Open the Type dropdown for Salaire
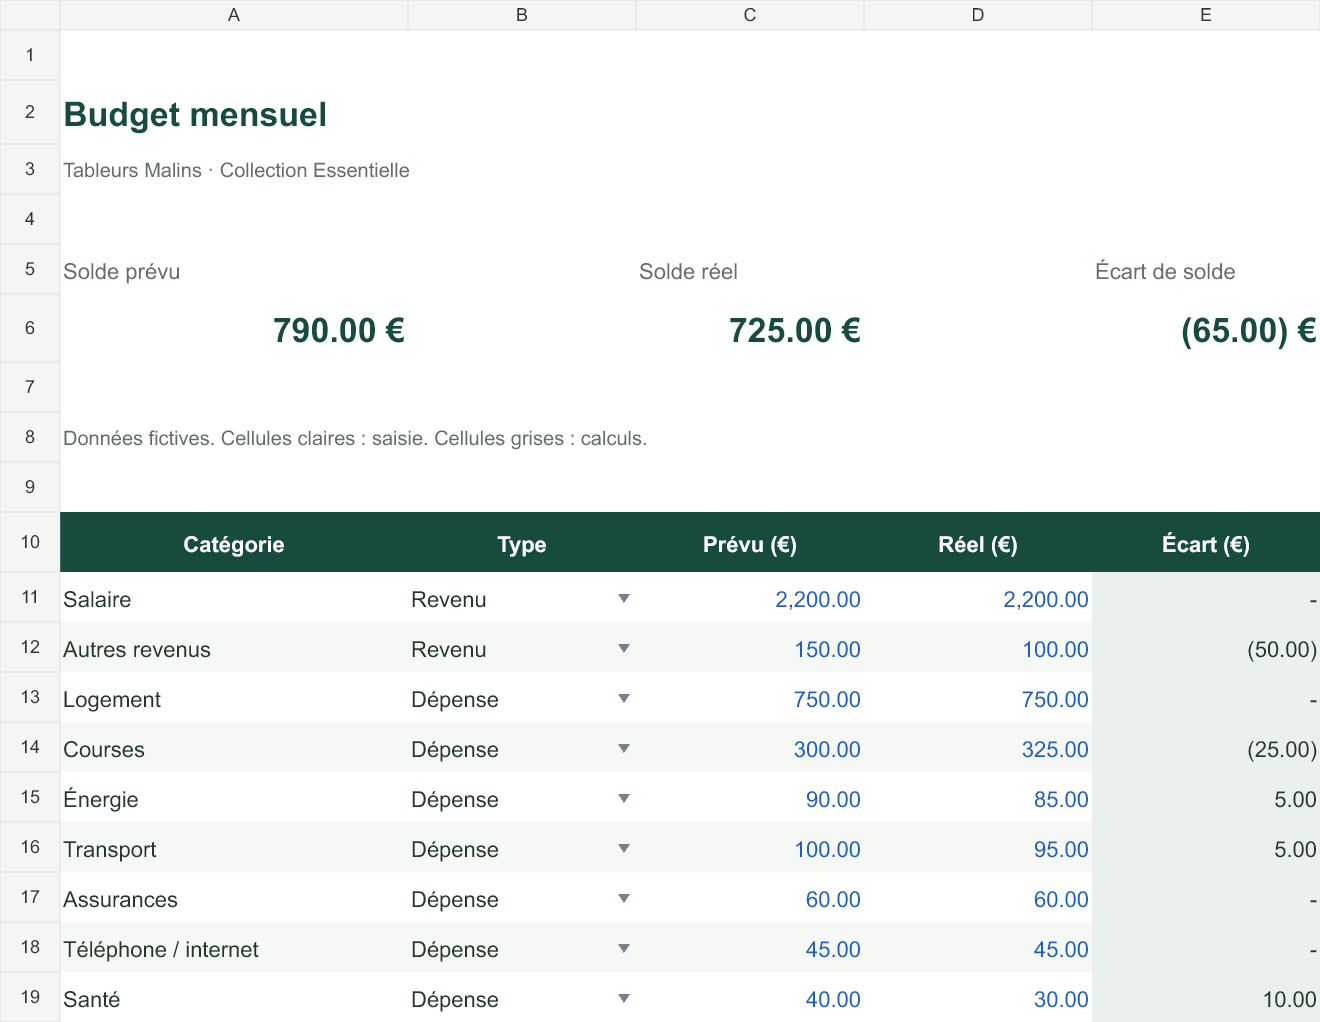Viewport: 1320px width, 1022px height. [x=624, y=599]
